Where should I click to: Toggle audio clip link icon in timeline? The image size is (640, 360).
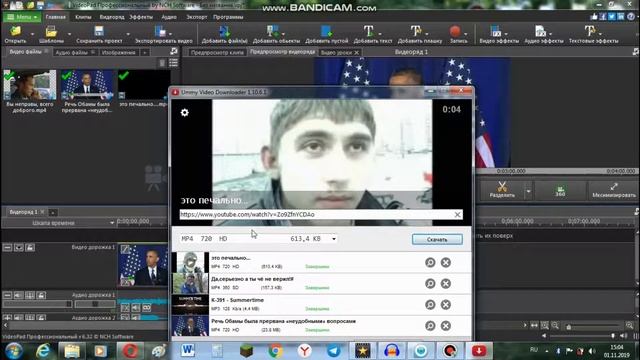147,308
